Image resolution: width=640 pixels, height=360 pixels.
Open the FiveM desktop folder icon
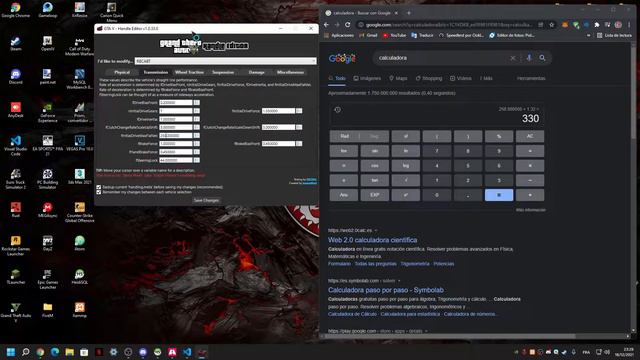(x=47, y=310)
